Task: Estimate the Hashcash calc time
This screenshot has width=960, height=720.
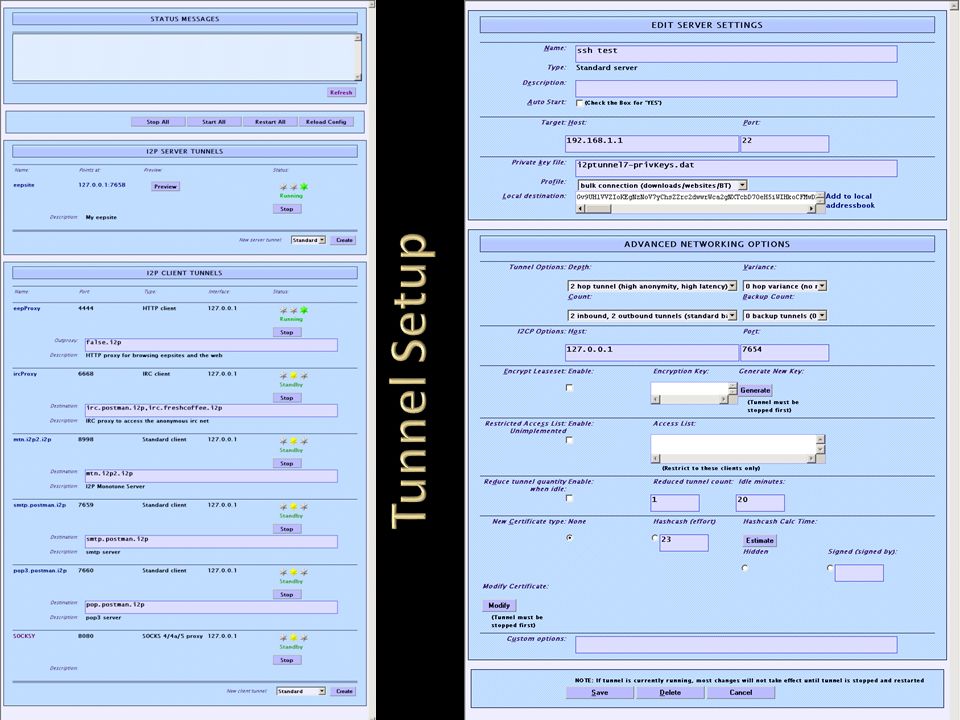Action: [760, 541]
